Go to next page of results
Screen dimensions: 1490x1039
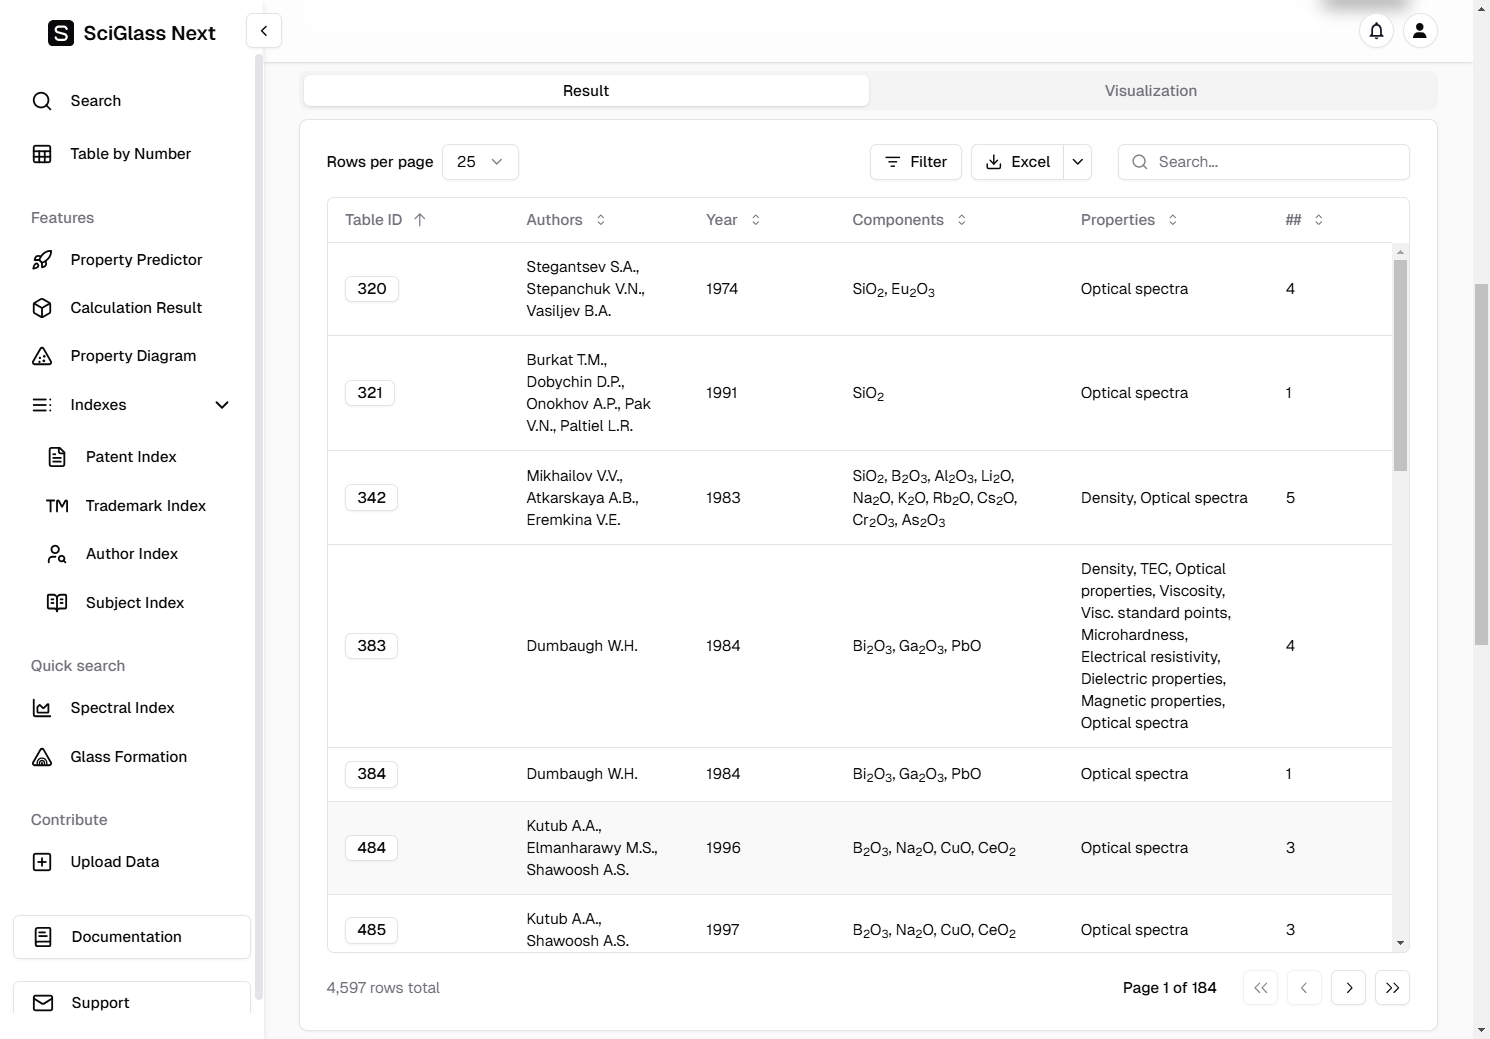click(1348, 988)
